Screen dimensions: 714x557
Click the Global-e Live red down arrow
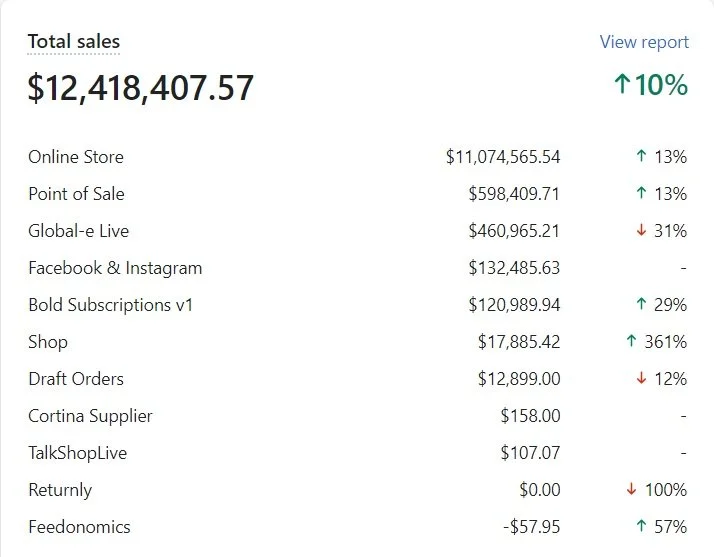[641, 231]
